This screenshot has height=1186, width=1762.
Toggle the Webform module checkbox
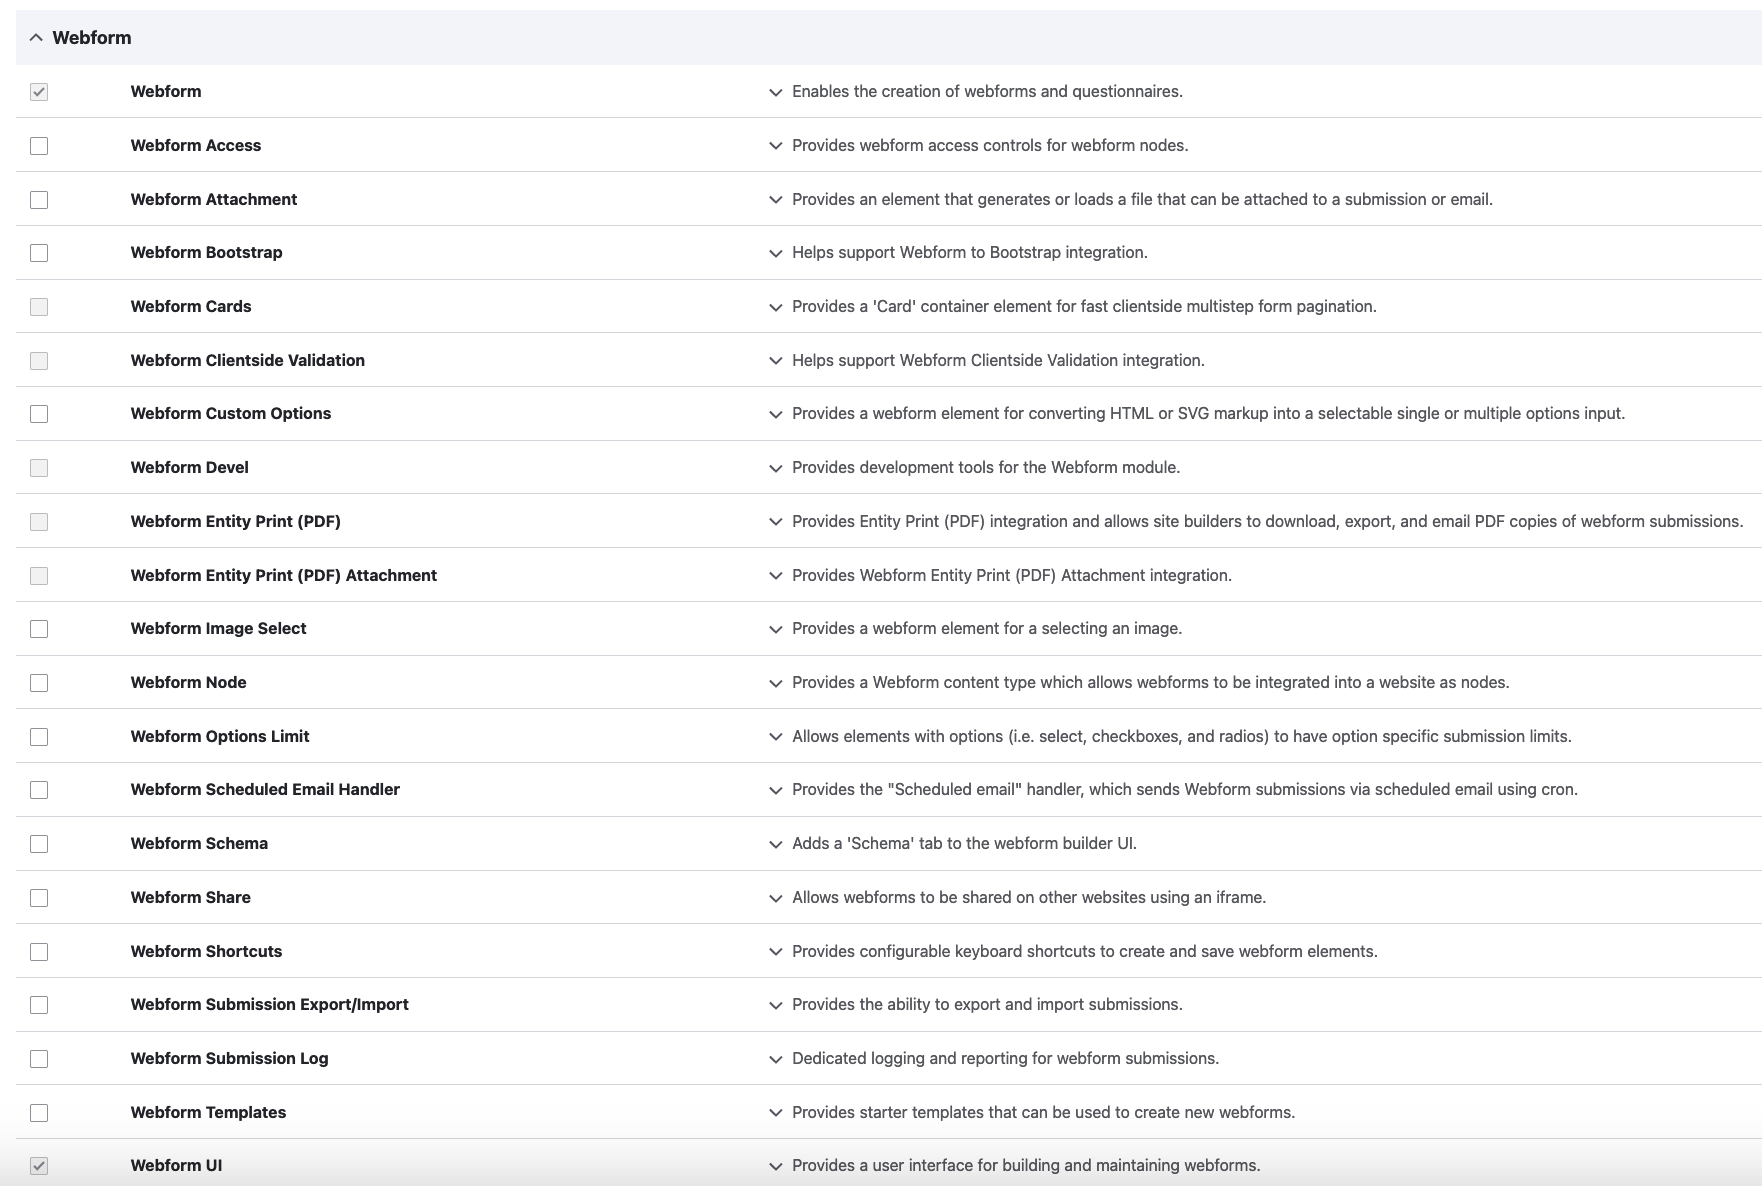coord(39,92)
